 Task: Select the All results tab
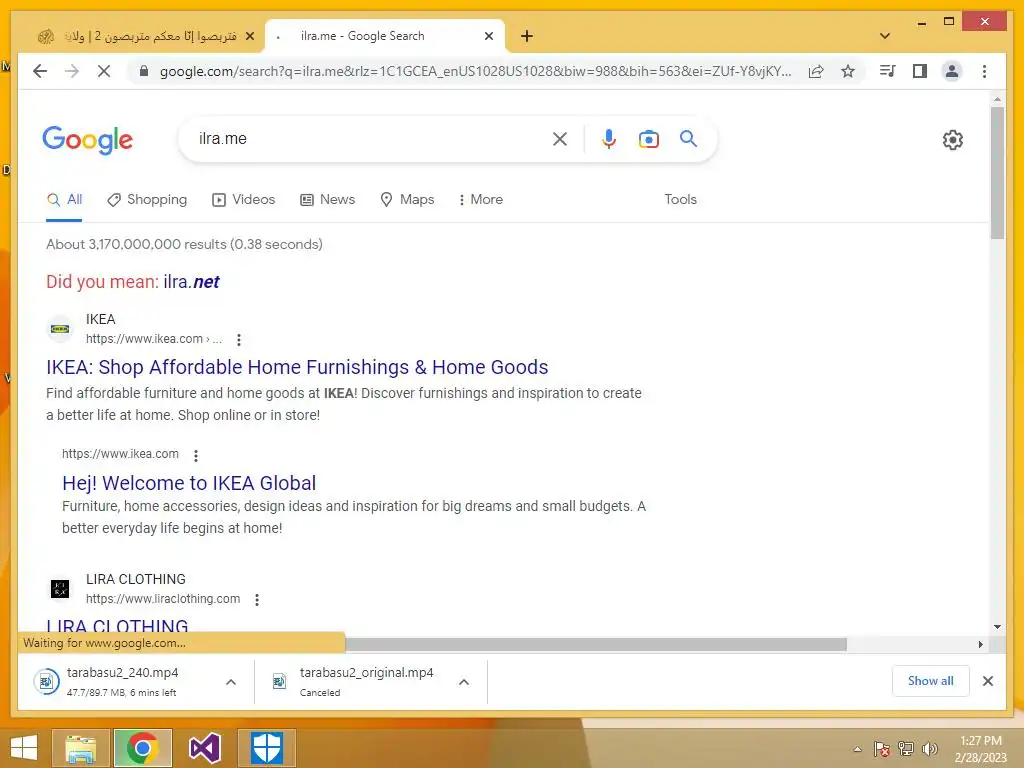tap(64, 200)
